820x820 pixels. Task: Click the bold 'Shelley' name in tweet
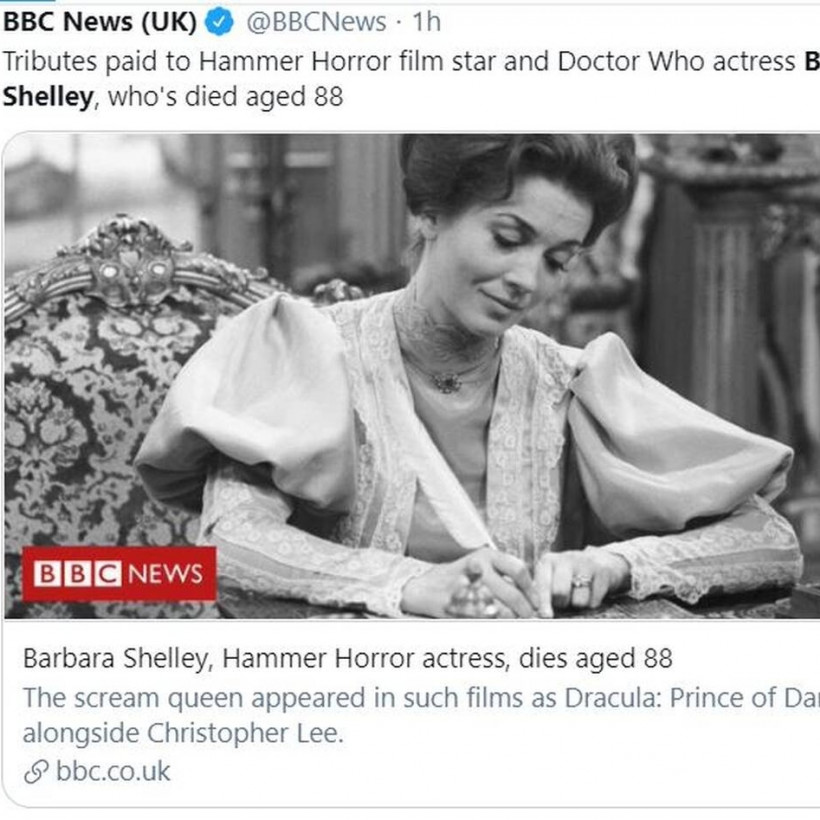[x=48, y=97]
